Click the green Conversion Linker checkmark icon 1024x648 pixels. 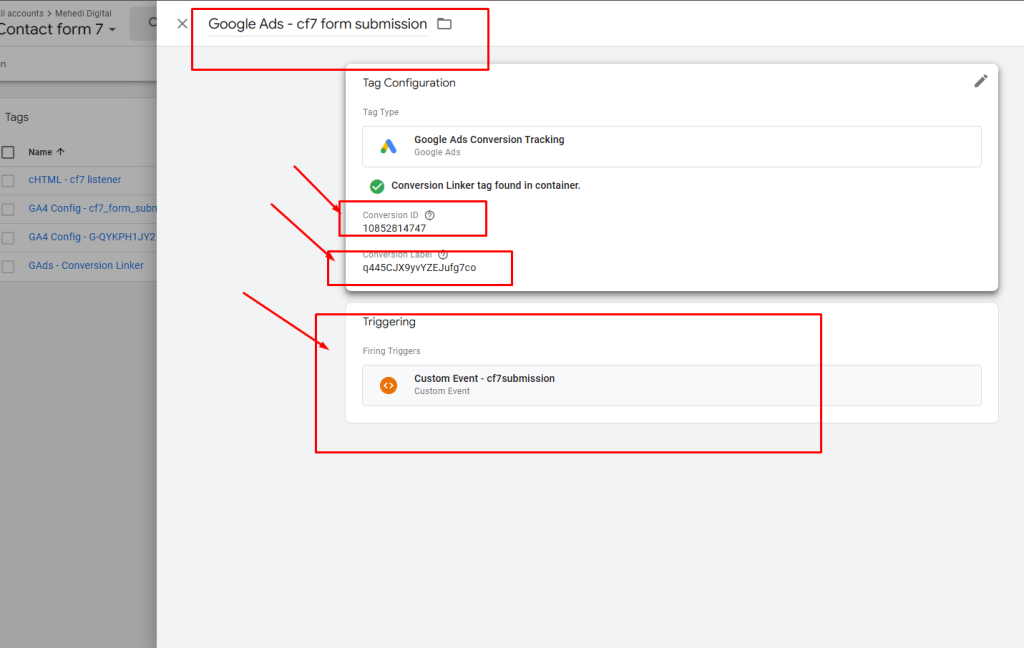377,186
